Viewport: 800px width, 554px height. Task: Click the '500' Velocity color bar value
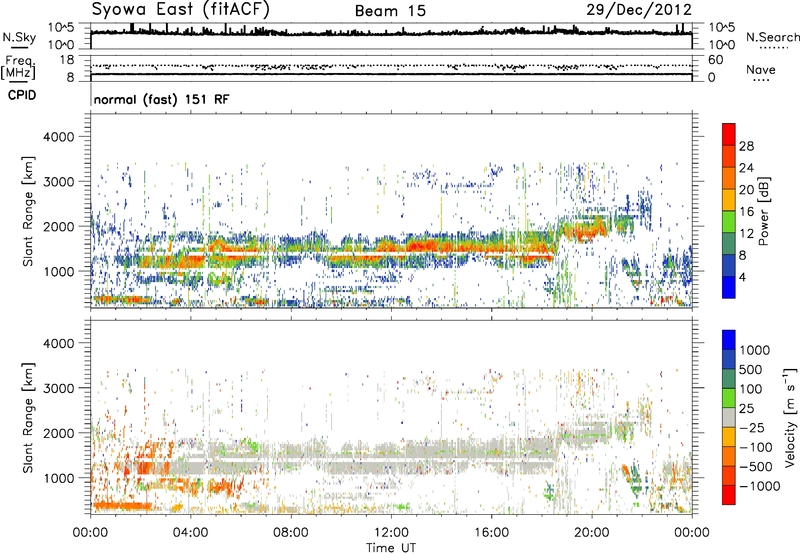point(751,370)
